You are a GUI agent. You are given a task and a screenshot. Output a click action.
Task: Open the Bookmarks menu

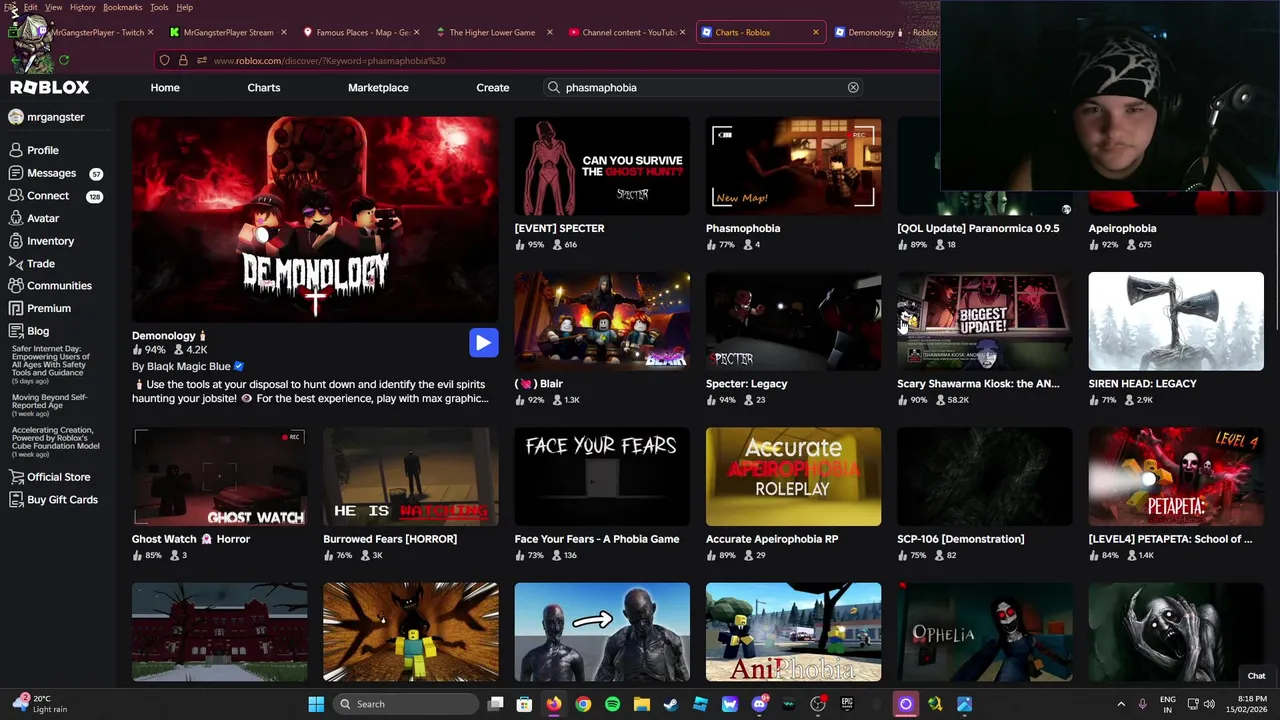pyautogui.click(x=123, y=7)
